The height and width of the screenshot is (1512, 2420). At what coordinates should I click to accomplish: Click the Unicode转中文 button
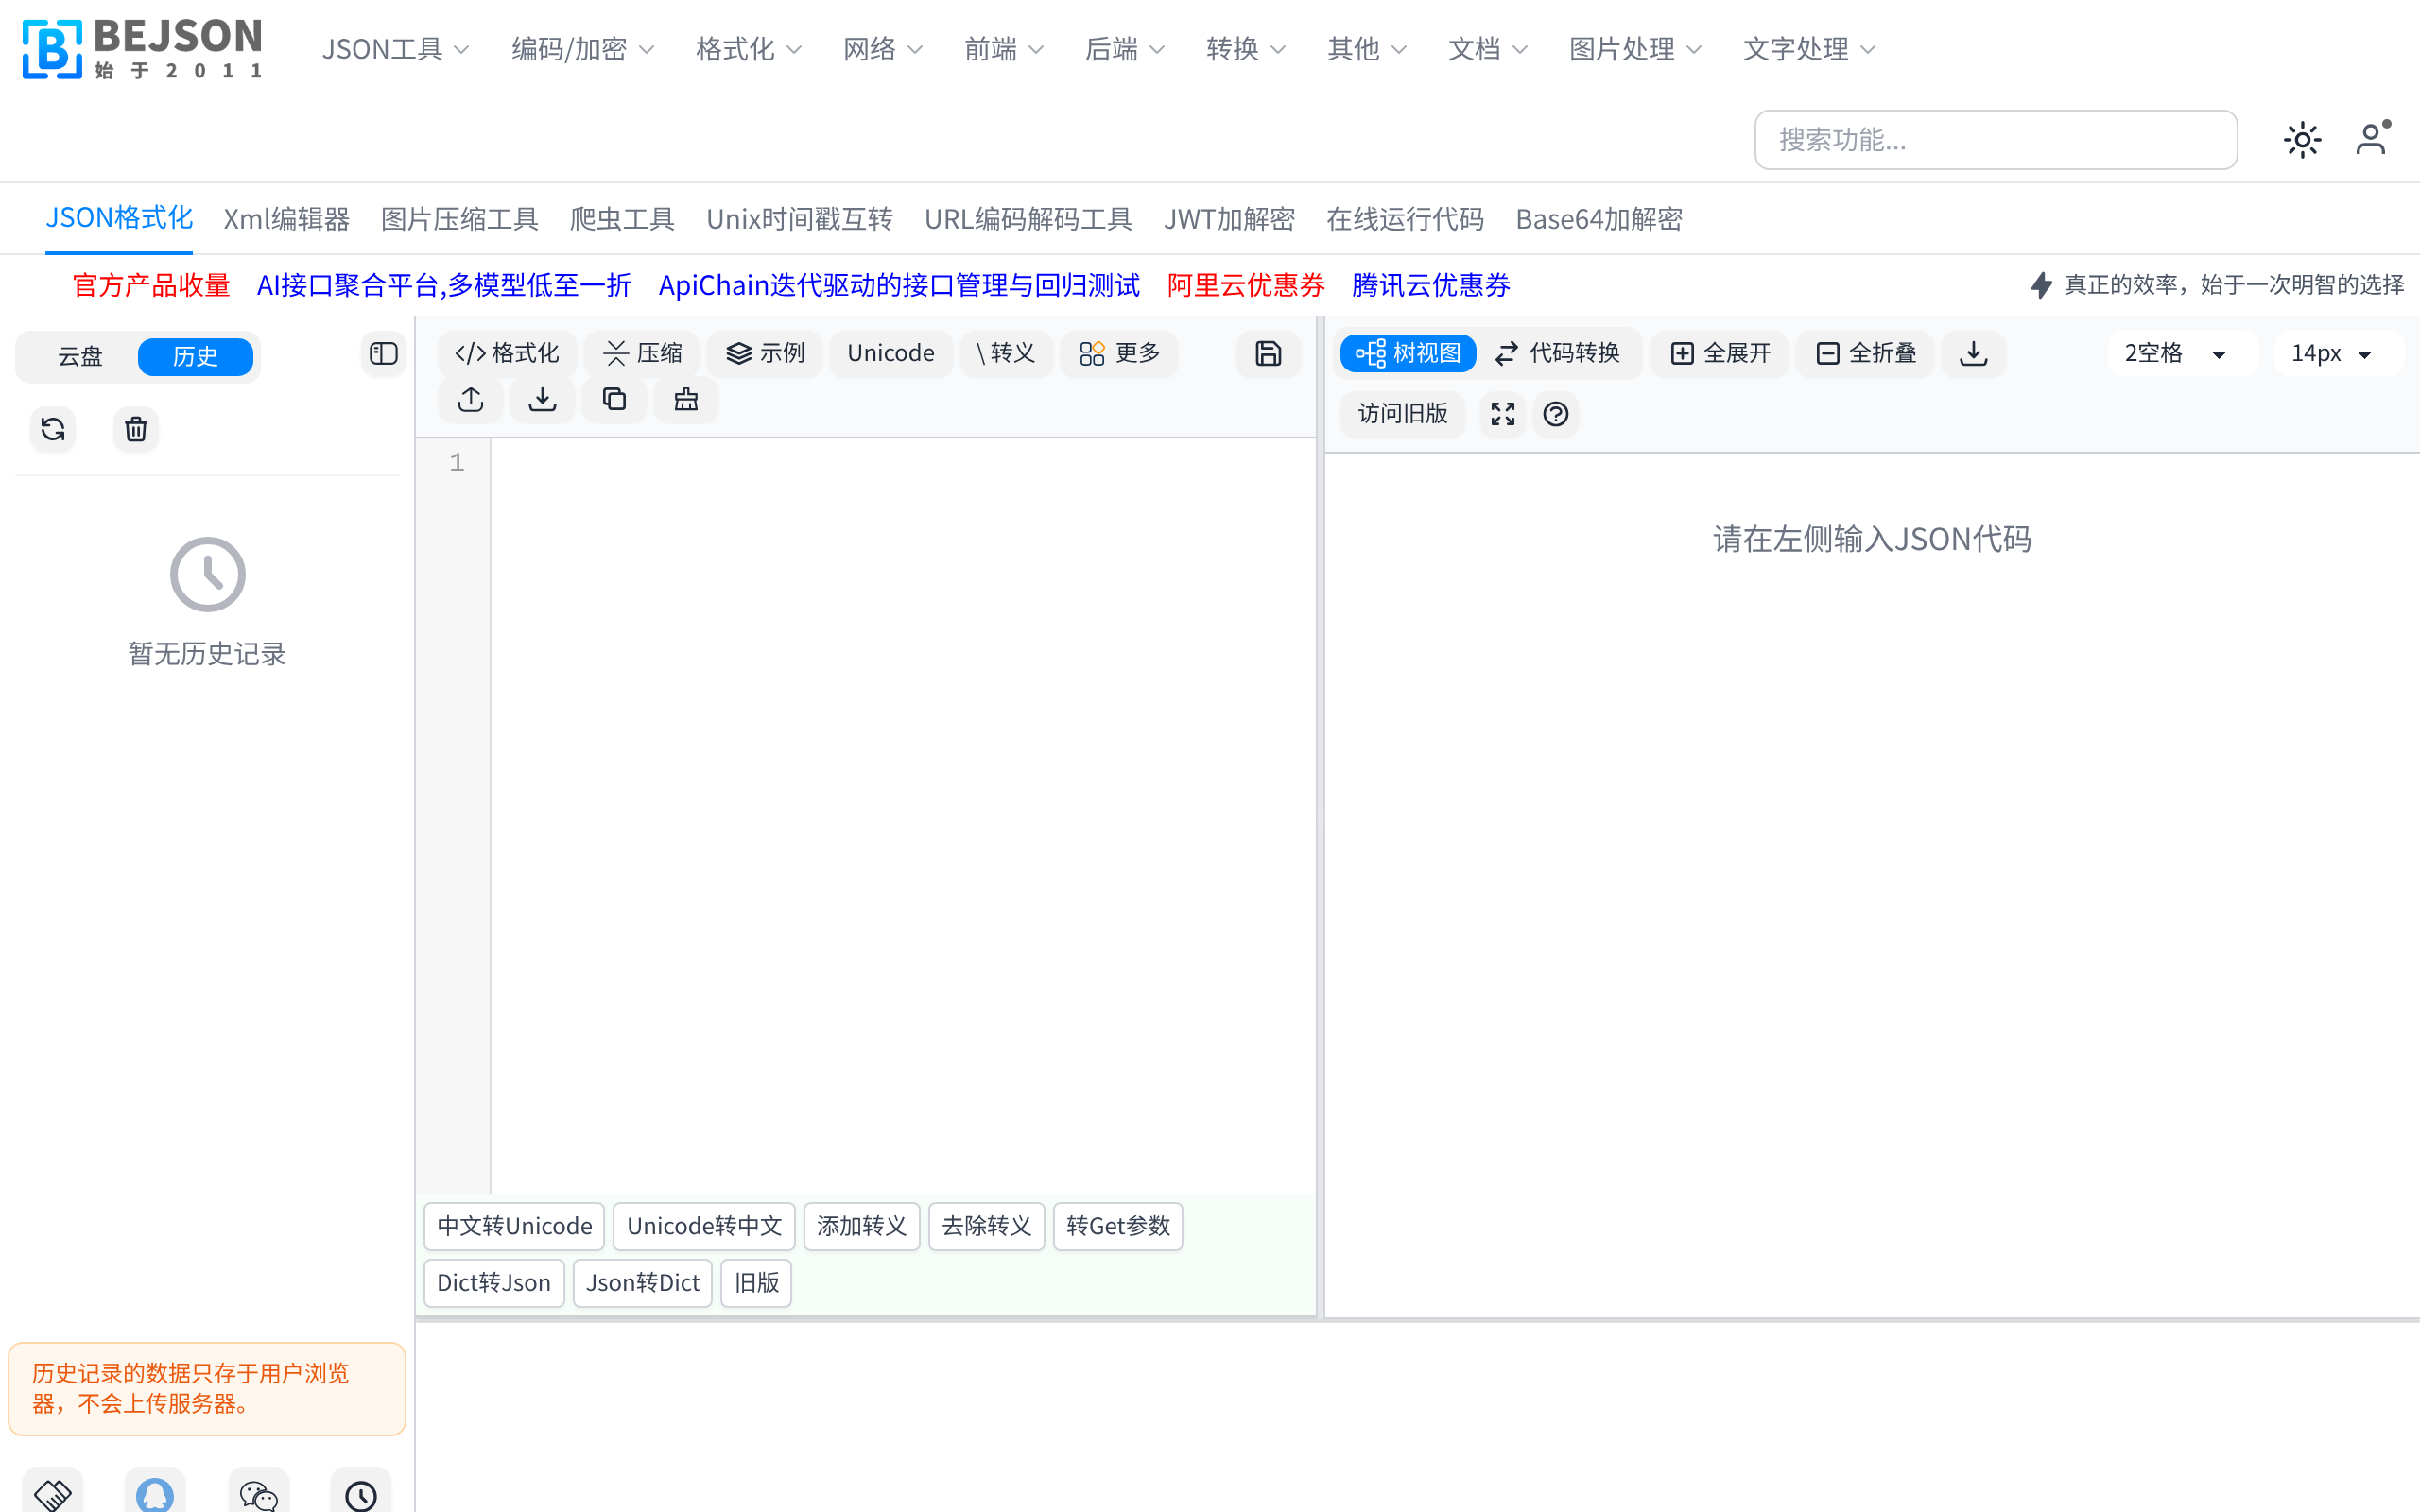coord(704,1226)
